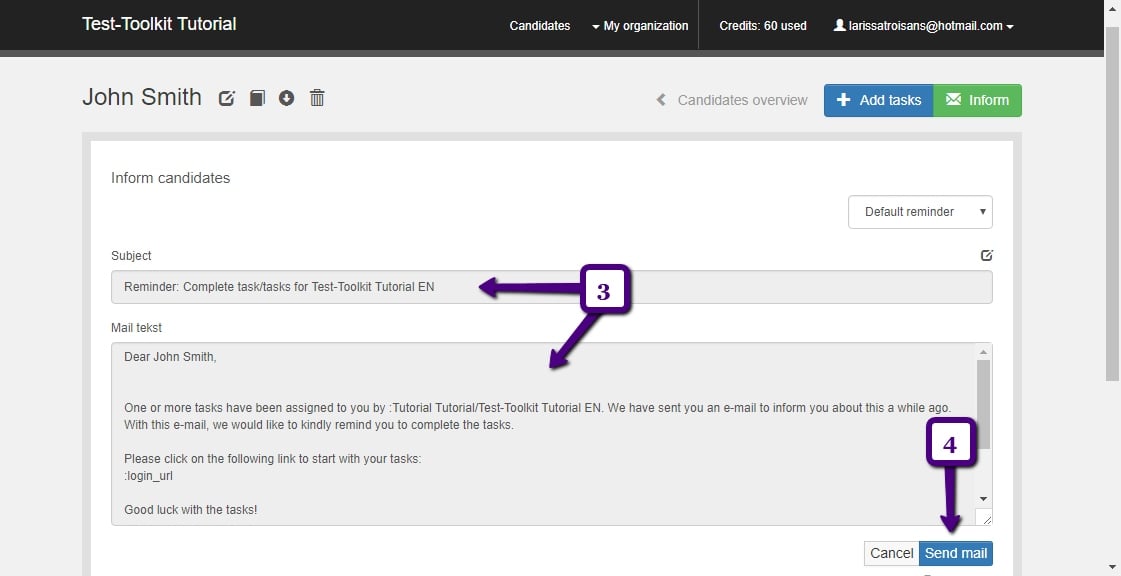Click the Add tasks button
Image resolution: width=1121 pixels, height=576 pixels.
(879, 100)
